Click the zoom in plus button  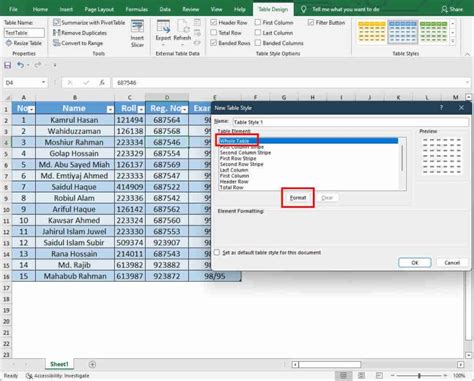(x=446, y=376)
